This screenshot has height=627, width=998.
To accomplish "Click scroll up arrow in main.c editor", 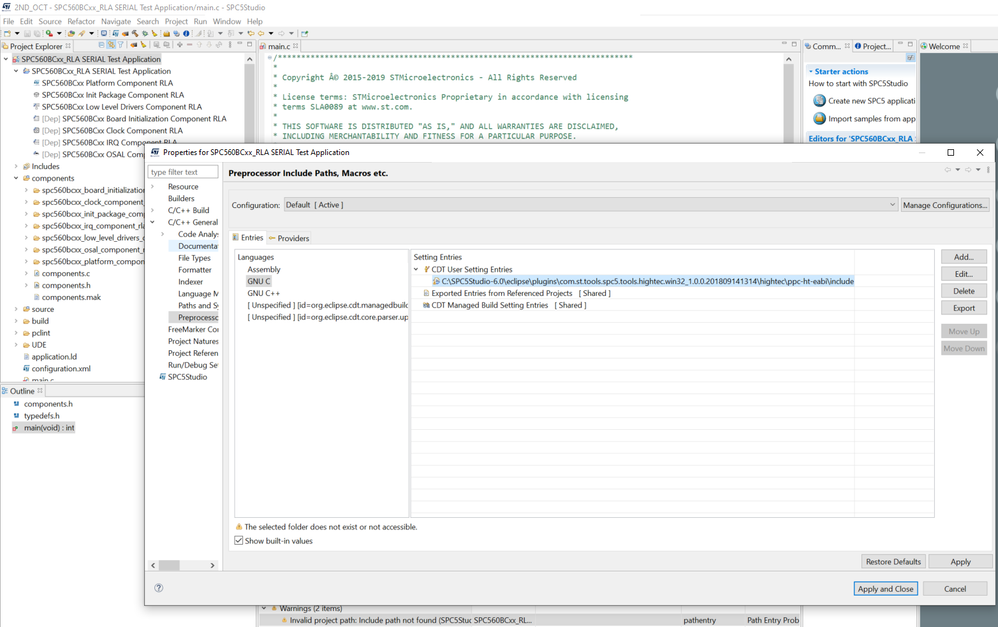I will [x=789, y=59].
